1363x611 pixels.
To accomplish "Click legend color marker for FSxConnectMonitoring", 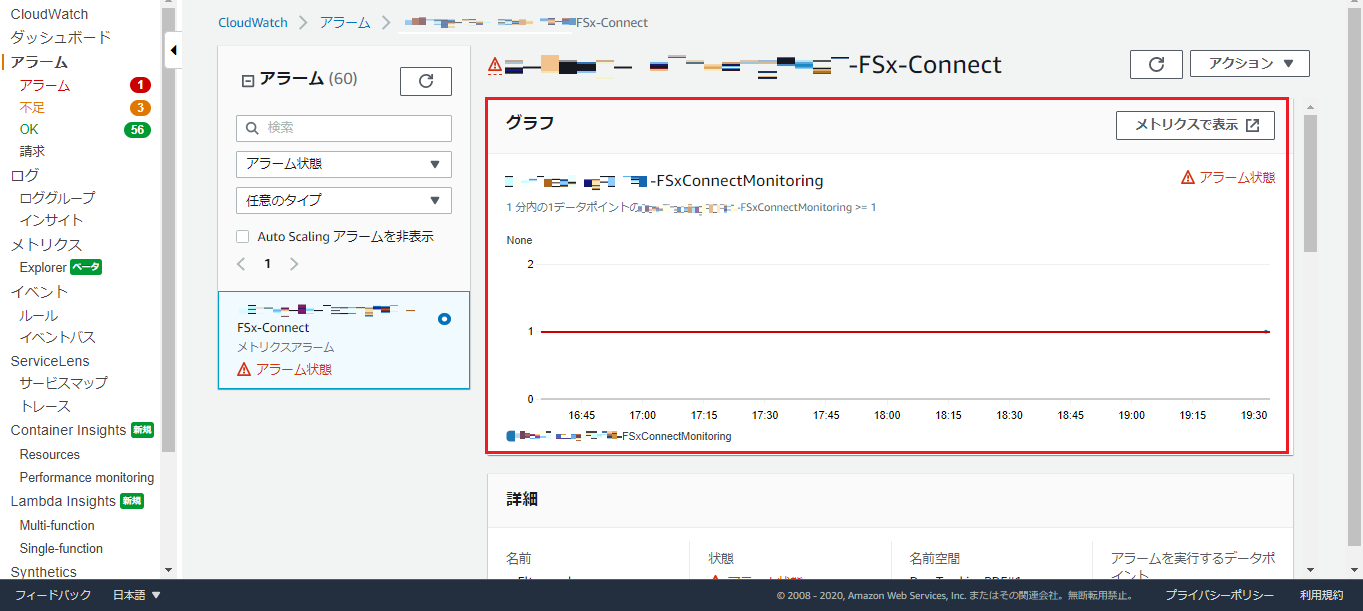I will [x=511, y=436].
